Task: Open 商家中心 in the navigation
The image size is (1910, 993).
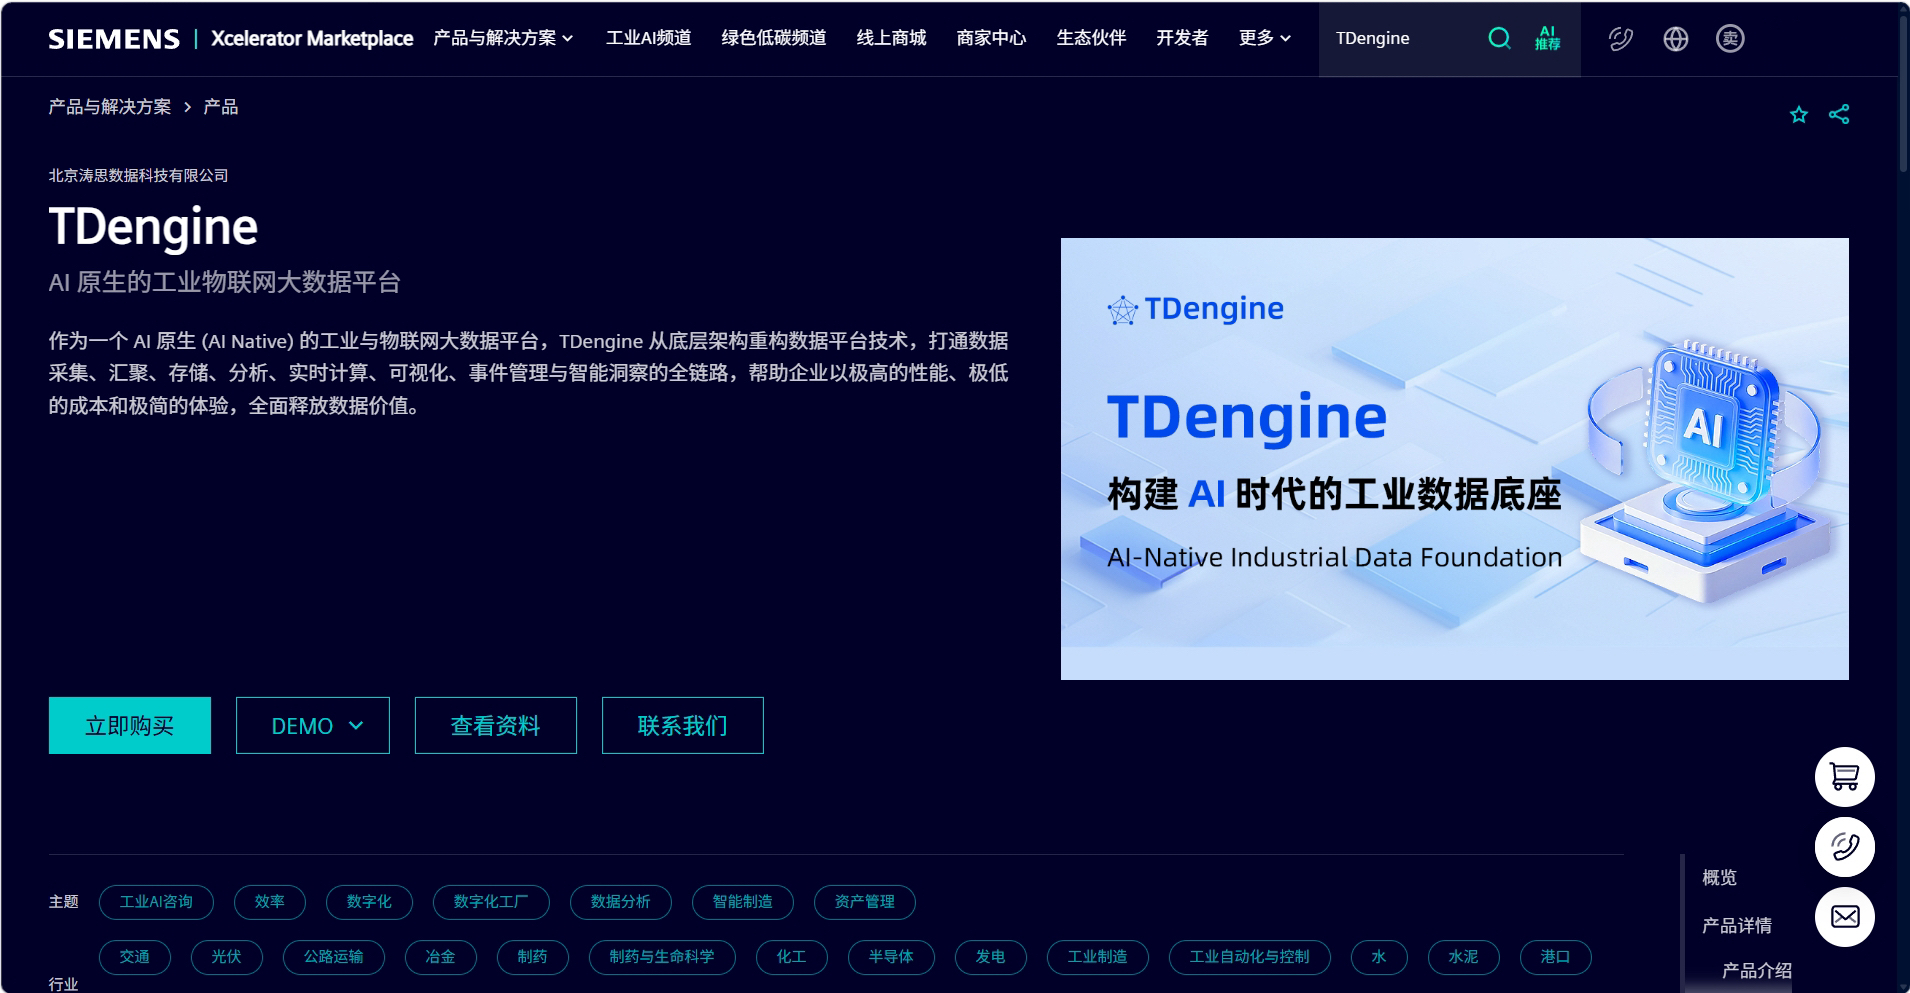Action: (x=991, y=38)
